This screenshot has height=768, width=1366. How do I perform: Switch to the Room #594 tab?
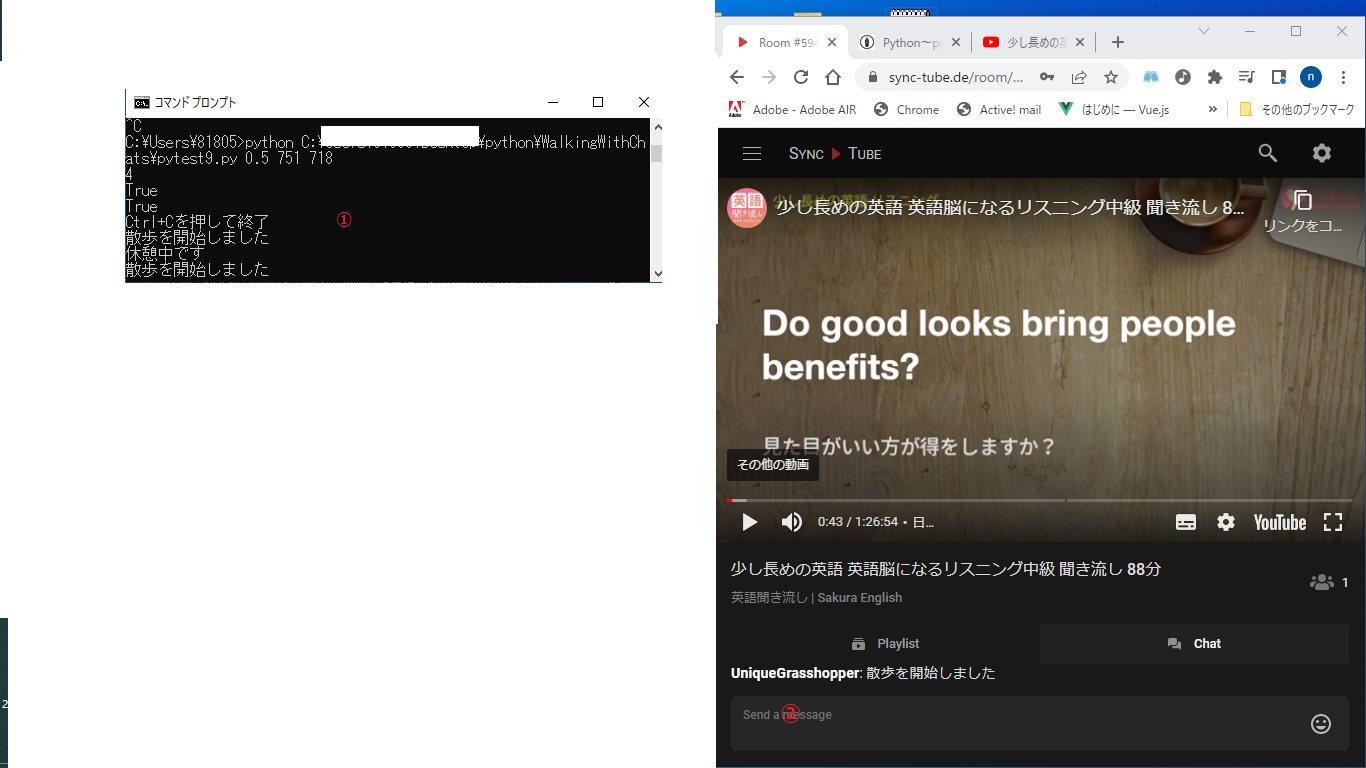click(x=786, y=42)
